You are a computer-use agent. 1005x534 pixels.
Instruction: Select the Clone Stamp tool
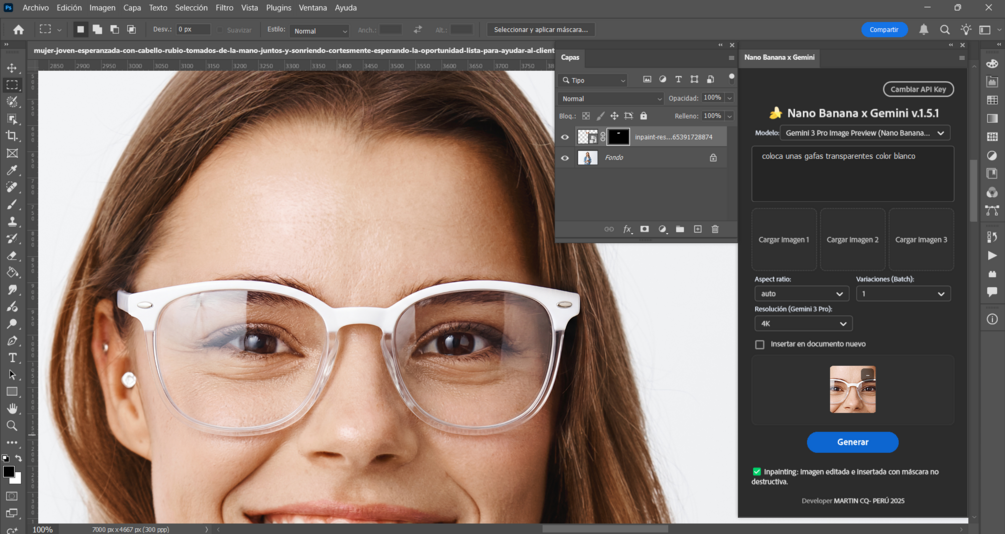(12, 221)
